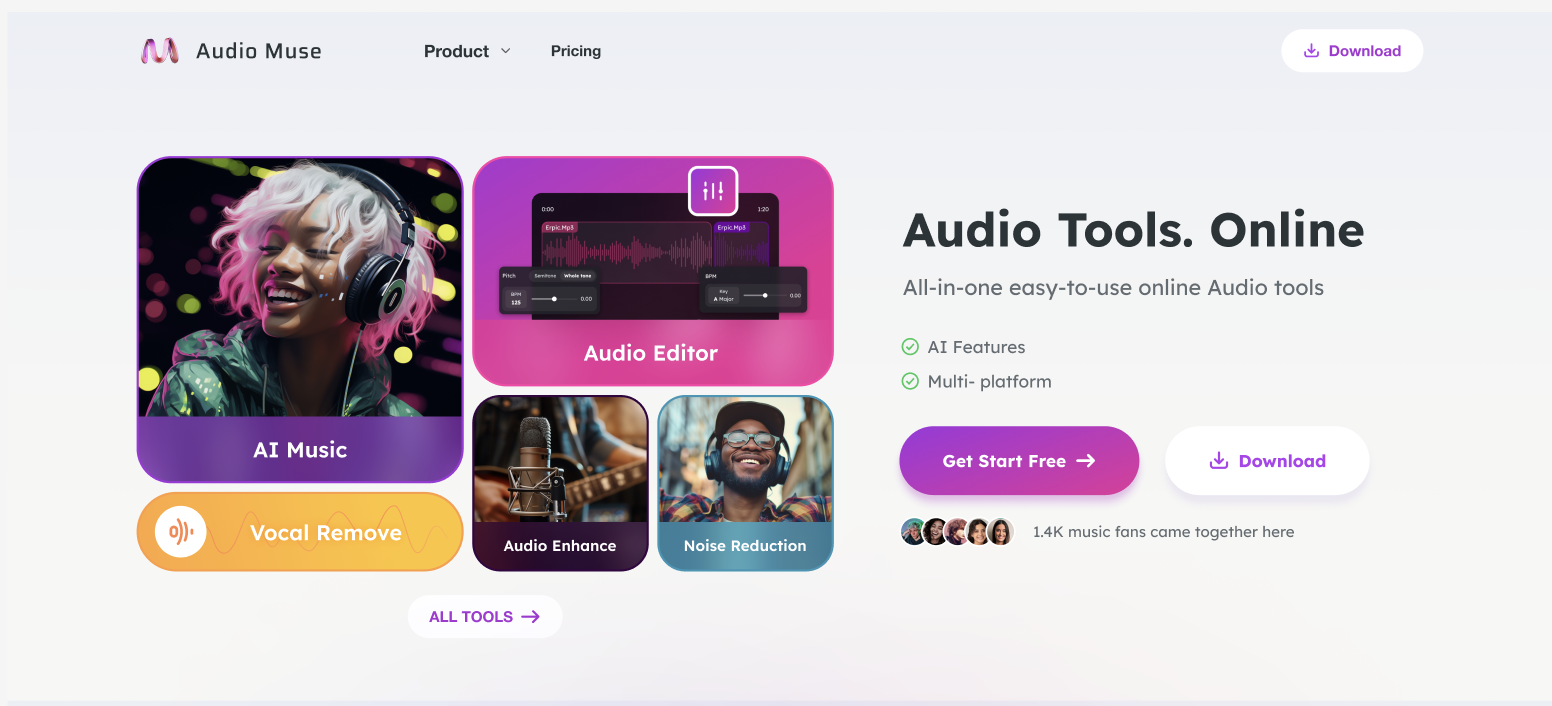Open the Product menu
This screenshot has height=706, width=1552.
click(467, 51)
